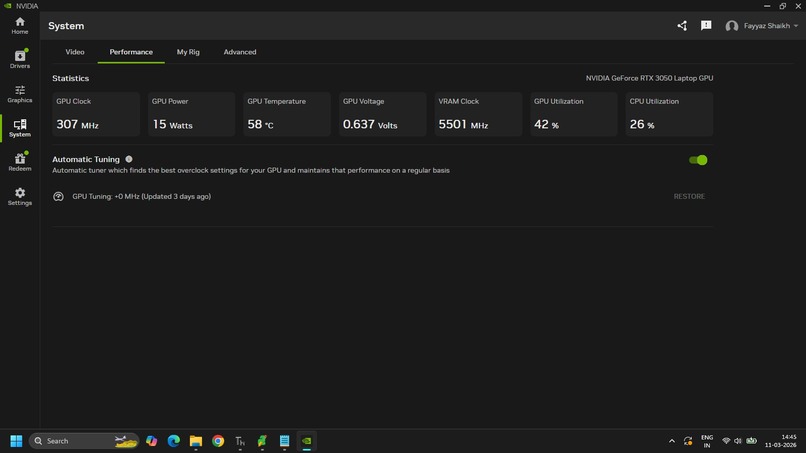The height and width of the screenshot is (453, 806).
Task: Open the Graphics section in sidebar
Action: (20, 94)
